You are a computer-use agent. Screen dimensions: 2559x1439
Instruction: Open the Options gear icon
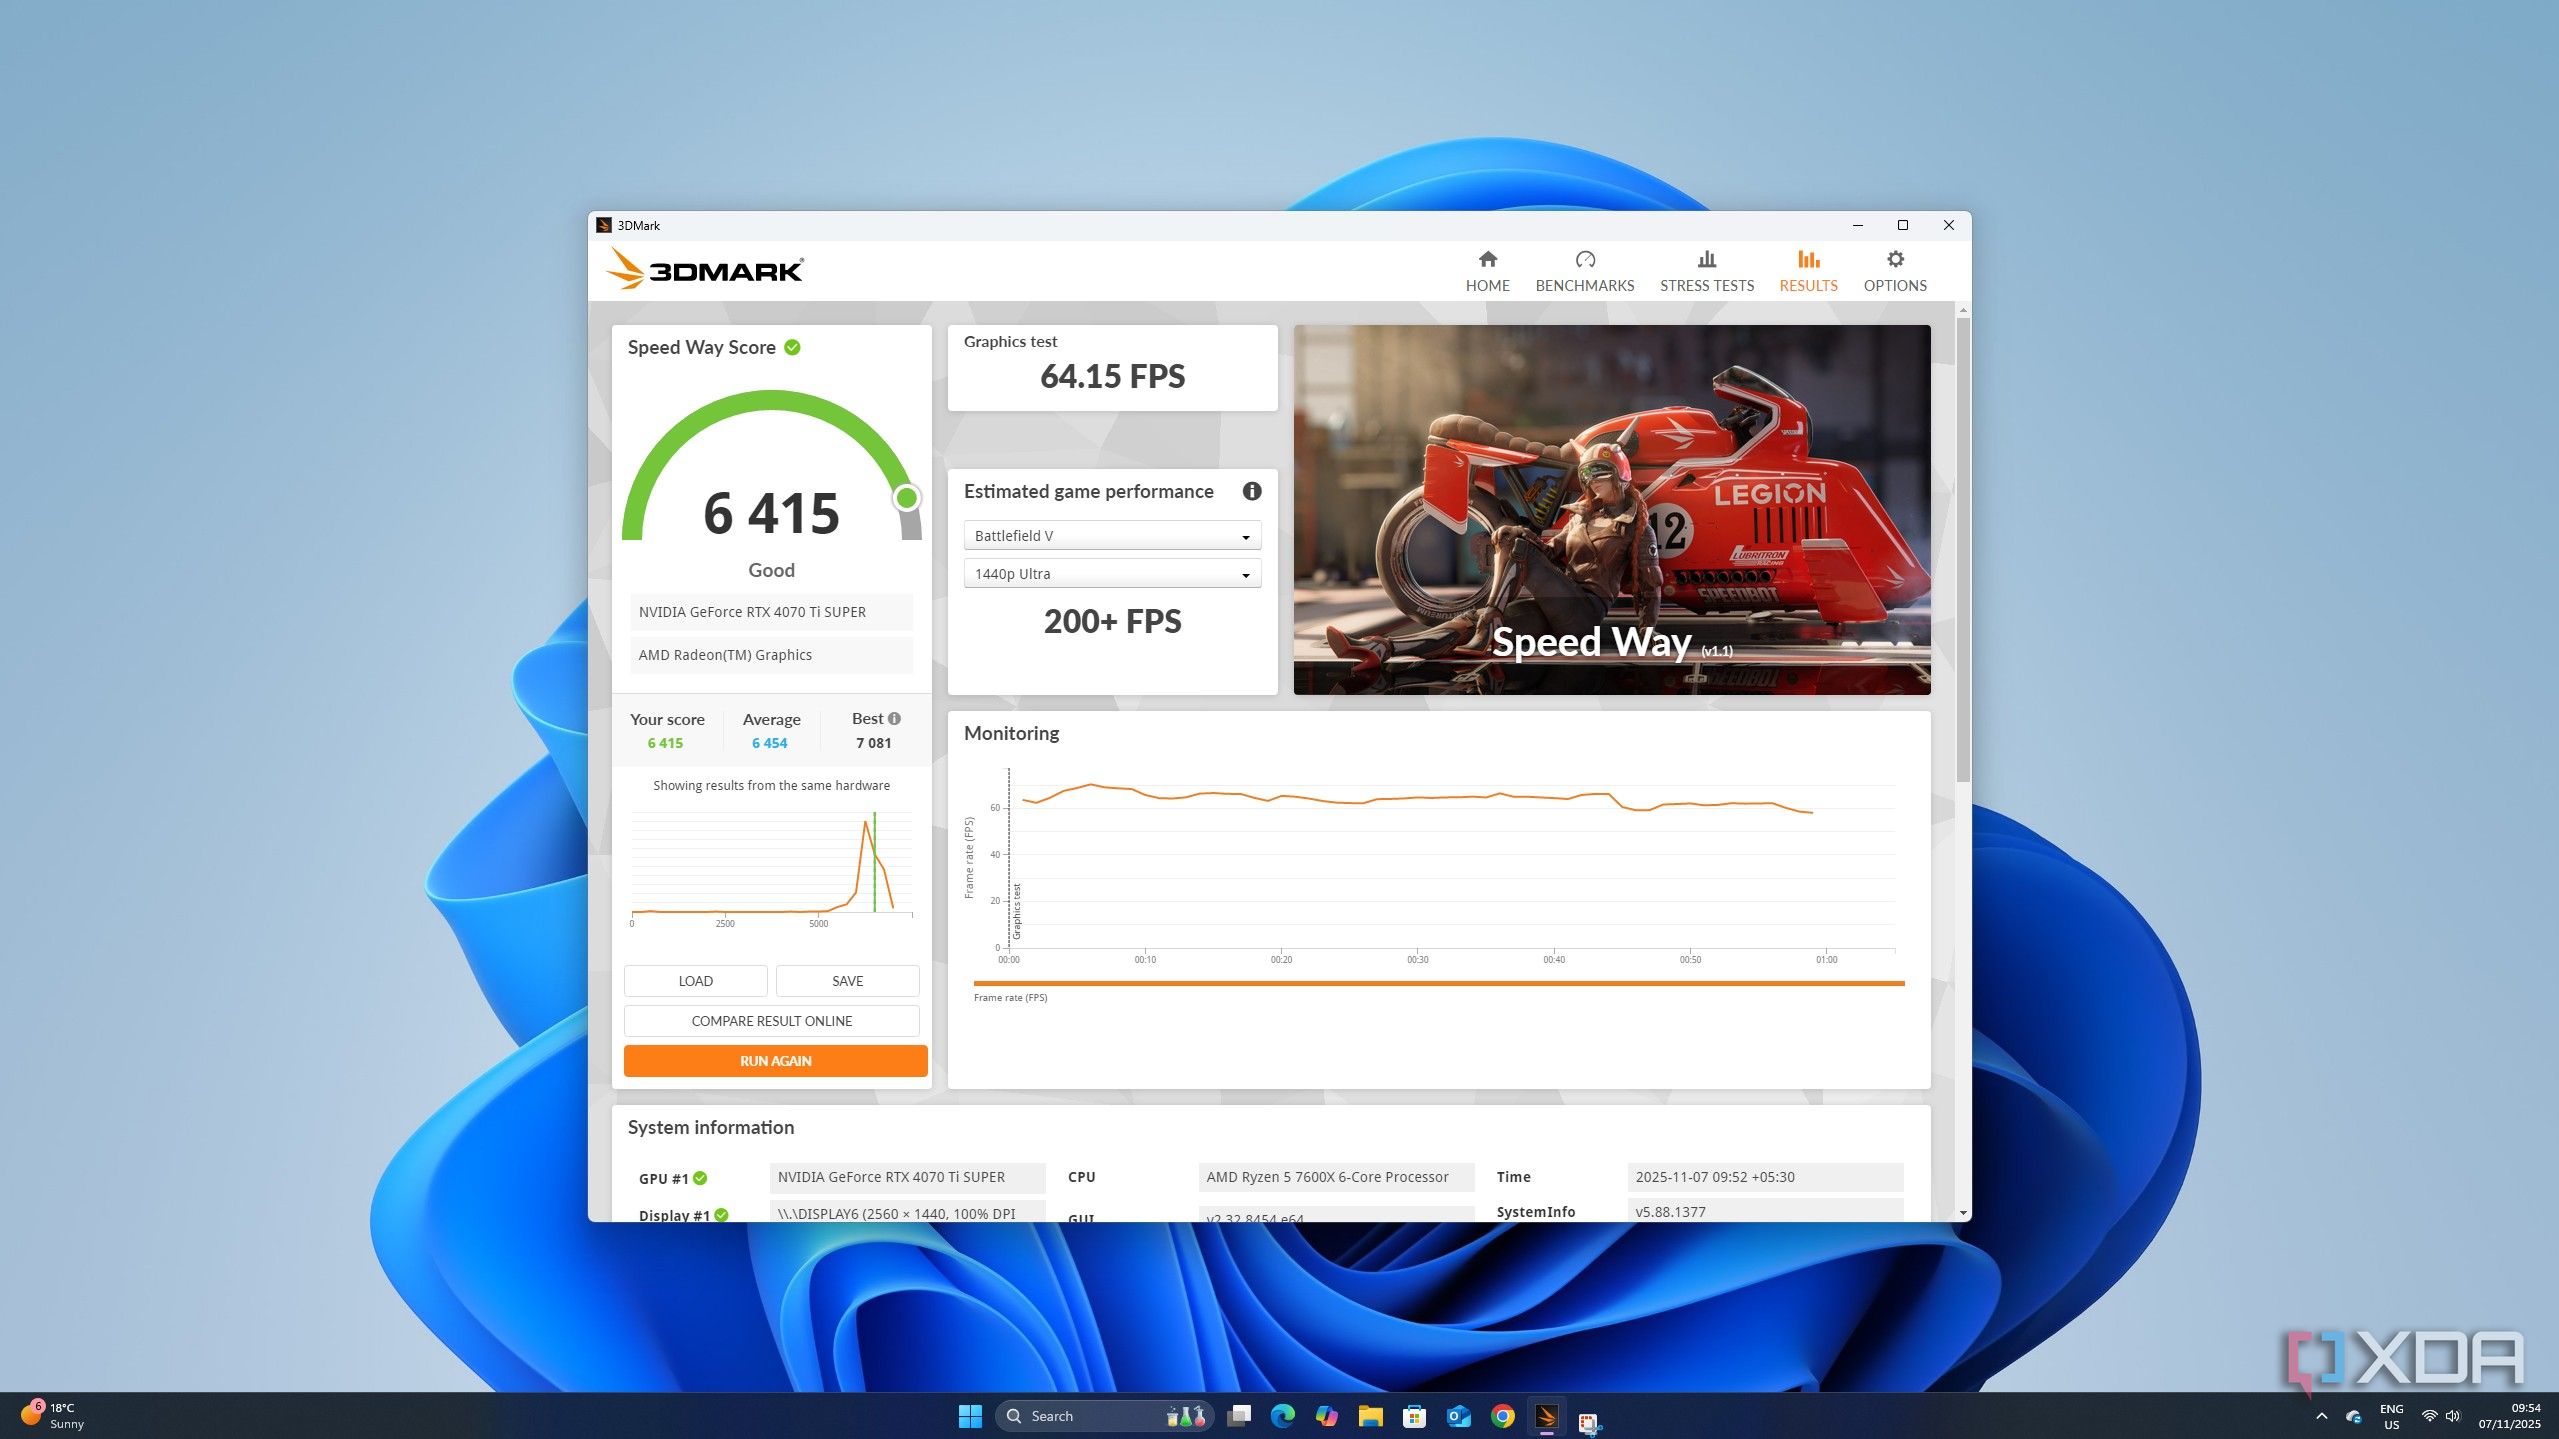pos(1894,260)
